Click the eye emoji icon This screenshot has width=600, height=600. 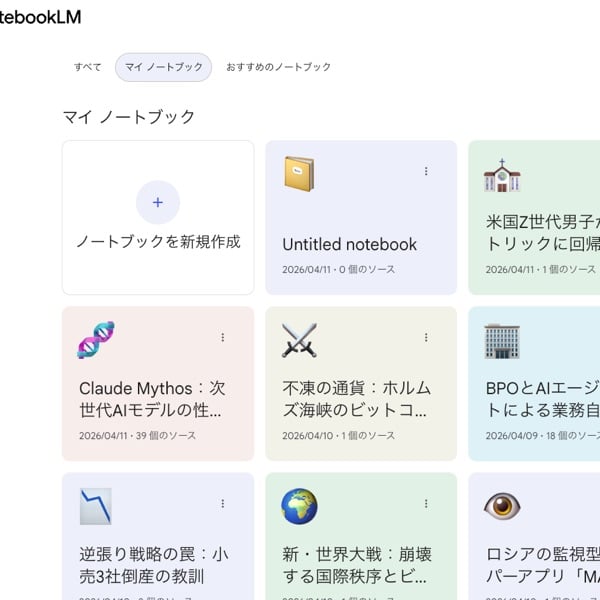(x=502, y=506)
